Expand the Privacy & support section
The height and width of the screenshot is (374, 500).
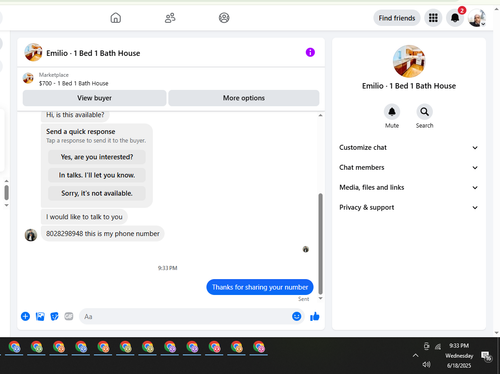click(x=409, y=208)
